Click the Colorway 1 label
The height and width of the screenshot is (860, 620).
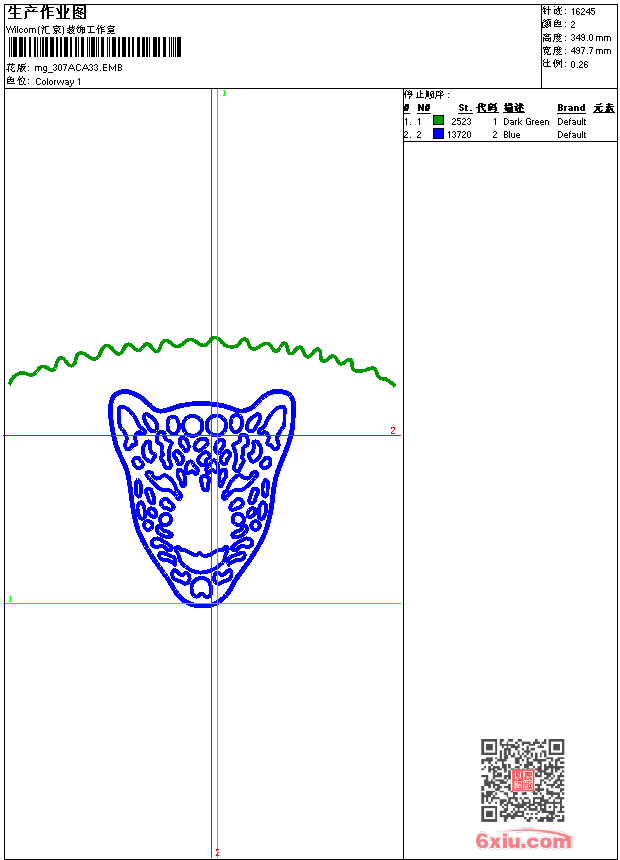point(59,81)
